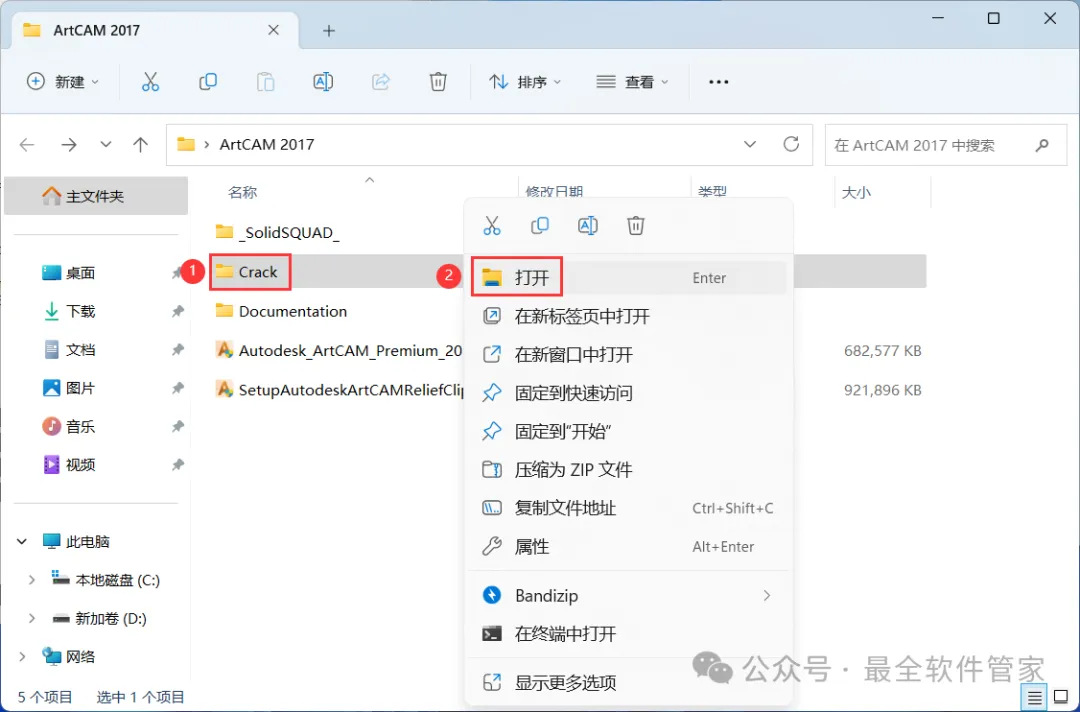Screen dimensions: 1080x712
Task: Click the Copy icon in the toolbar
Action: [x=208, y=82]
